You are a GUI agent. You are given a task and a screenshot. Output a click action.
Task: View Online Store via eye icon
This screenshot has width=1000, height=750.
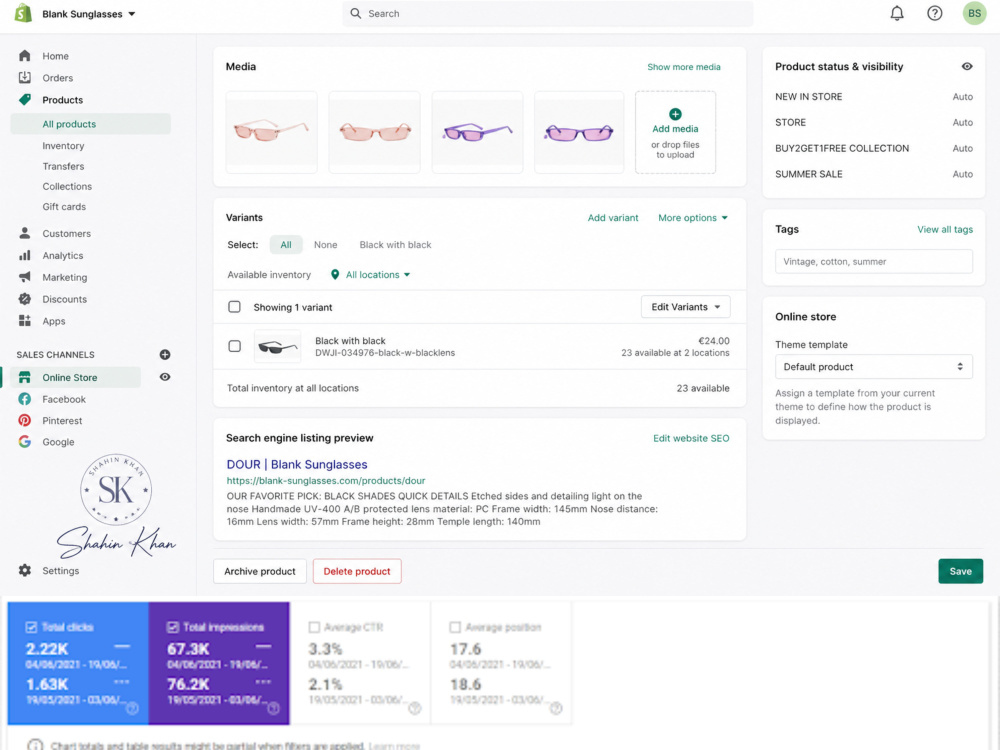point(165,377)
